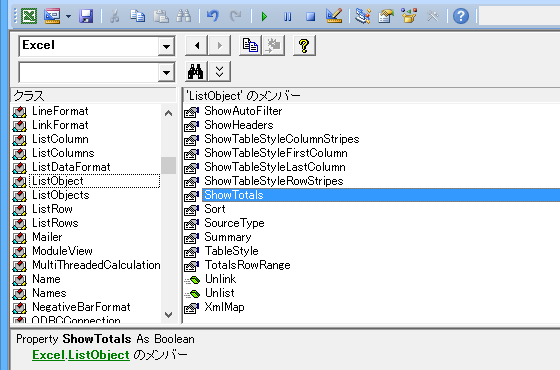The image size is (560, 370).
Task: Open Visual Basic Help icon
Action: tap(461, 16)
